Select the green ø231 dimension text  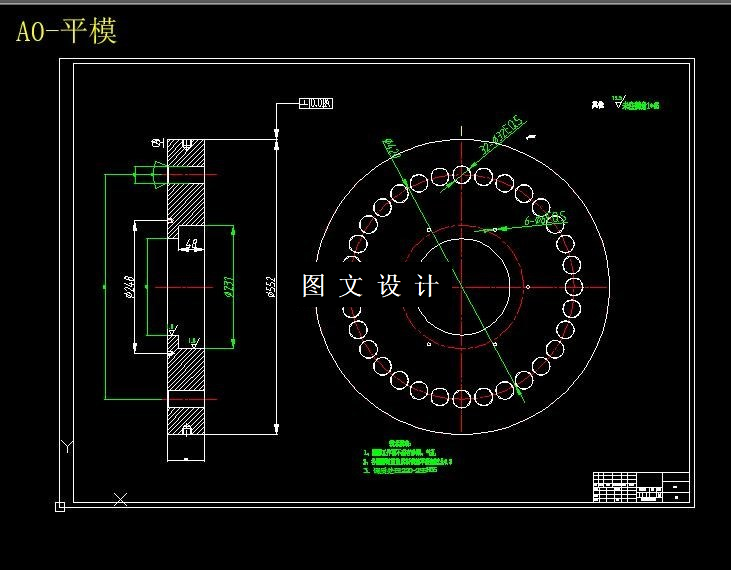coord(228,287)
